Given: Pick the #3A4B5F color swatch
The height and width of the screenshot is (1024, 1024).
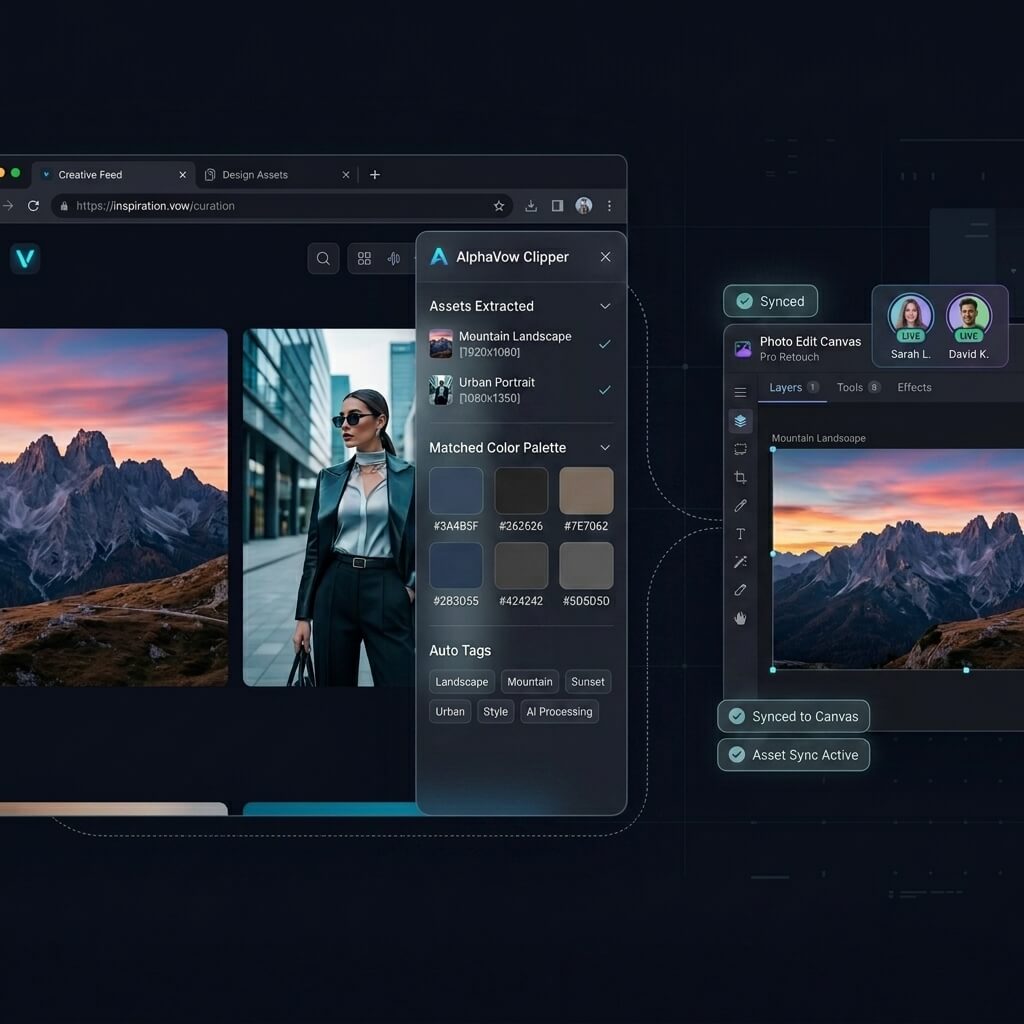Looking at the screenshot, I should click(x=456, y=490).
